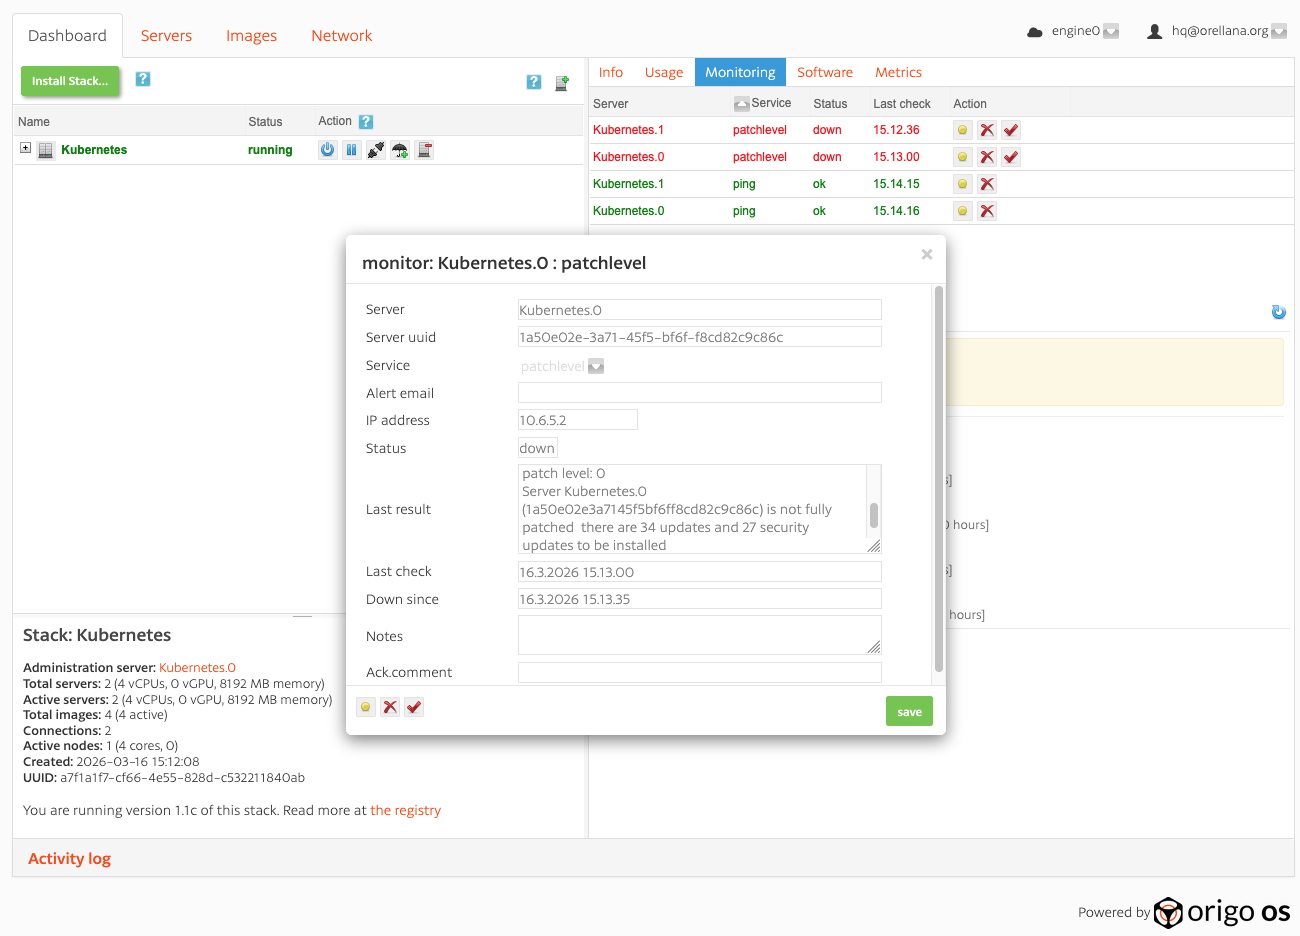Expand the Kubernetes stack tree row

[x=26, y=148]
